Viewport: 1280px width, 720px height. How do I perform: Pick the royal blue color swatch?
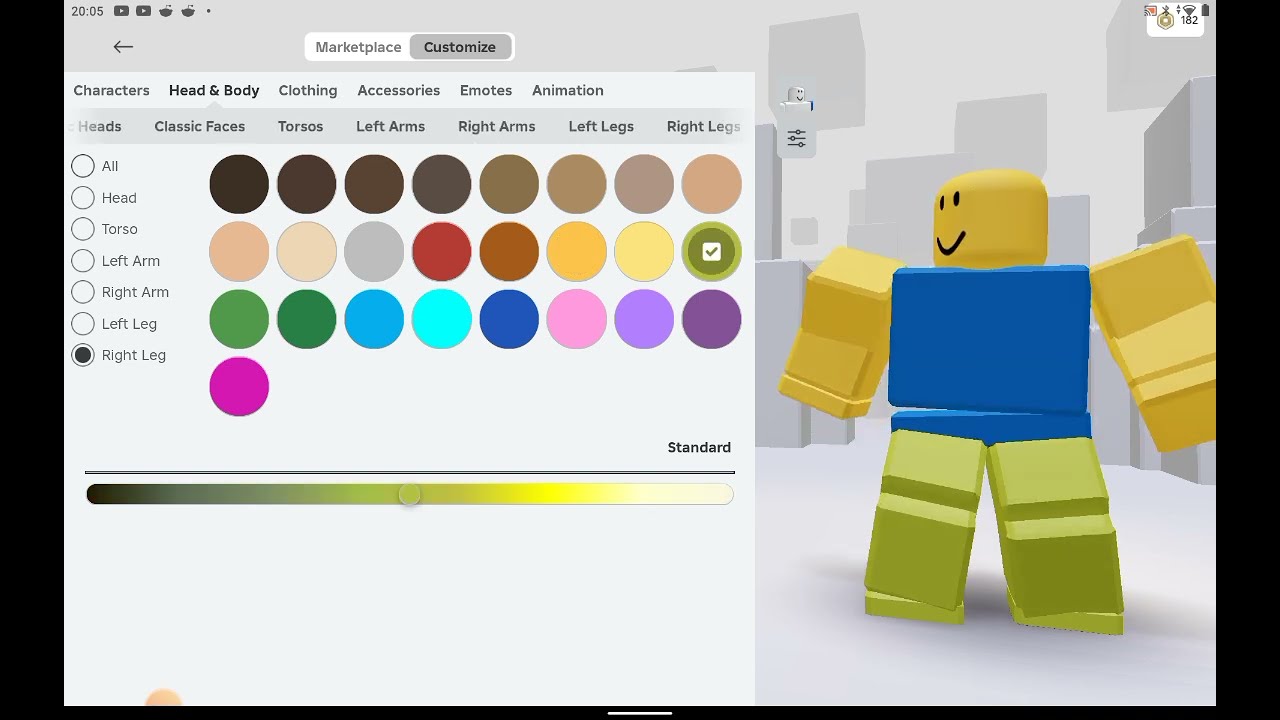509,319
